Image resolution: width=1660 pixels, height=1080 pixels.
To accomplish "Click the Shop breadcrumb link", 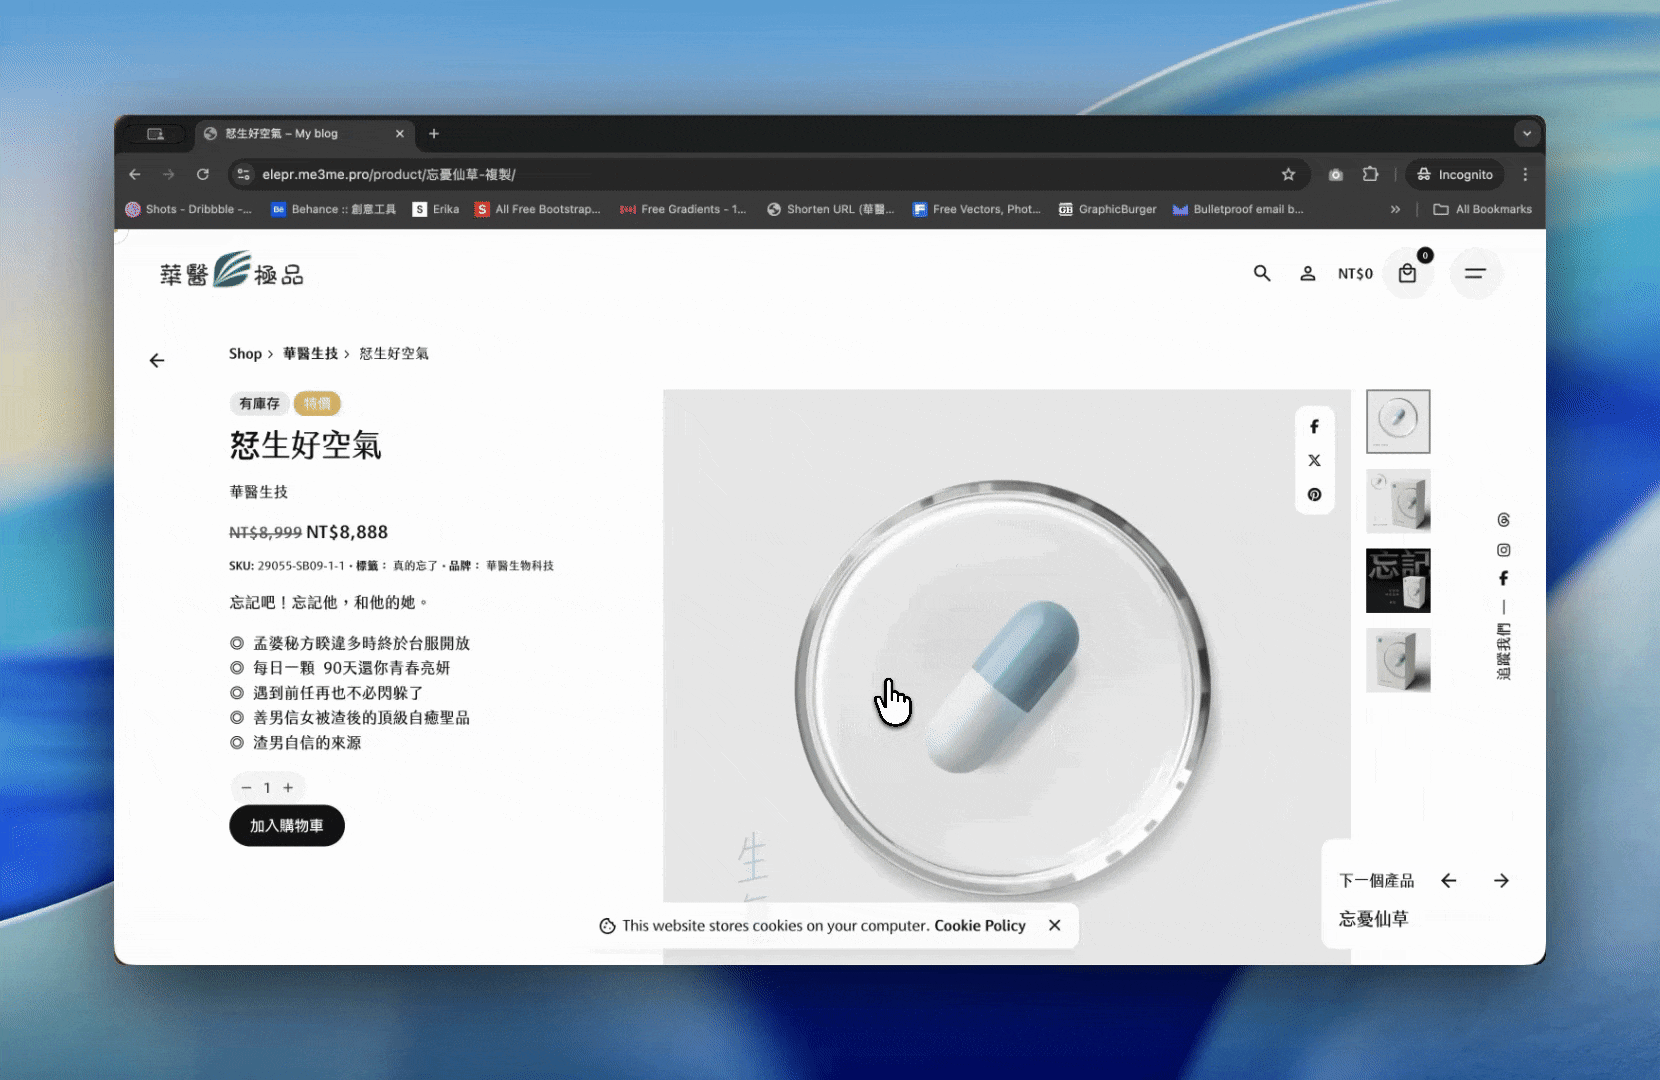I will coord(245,354).
